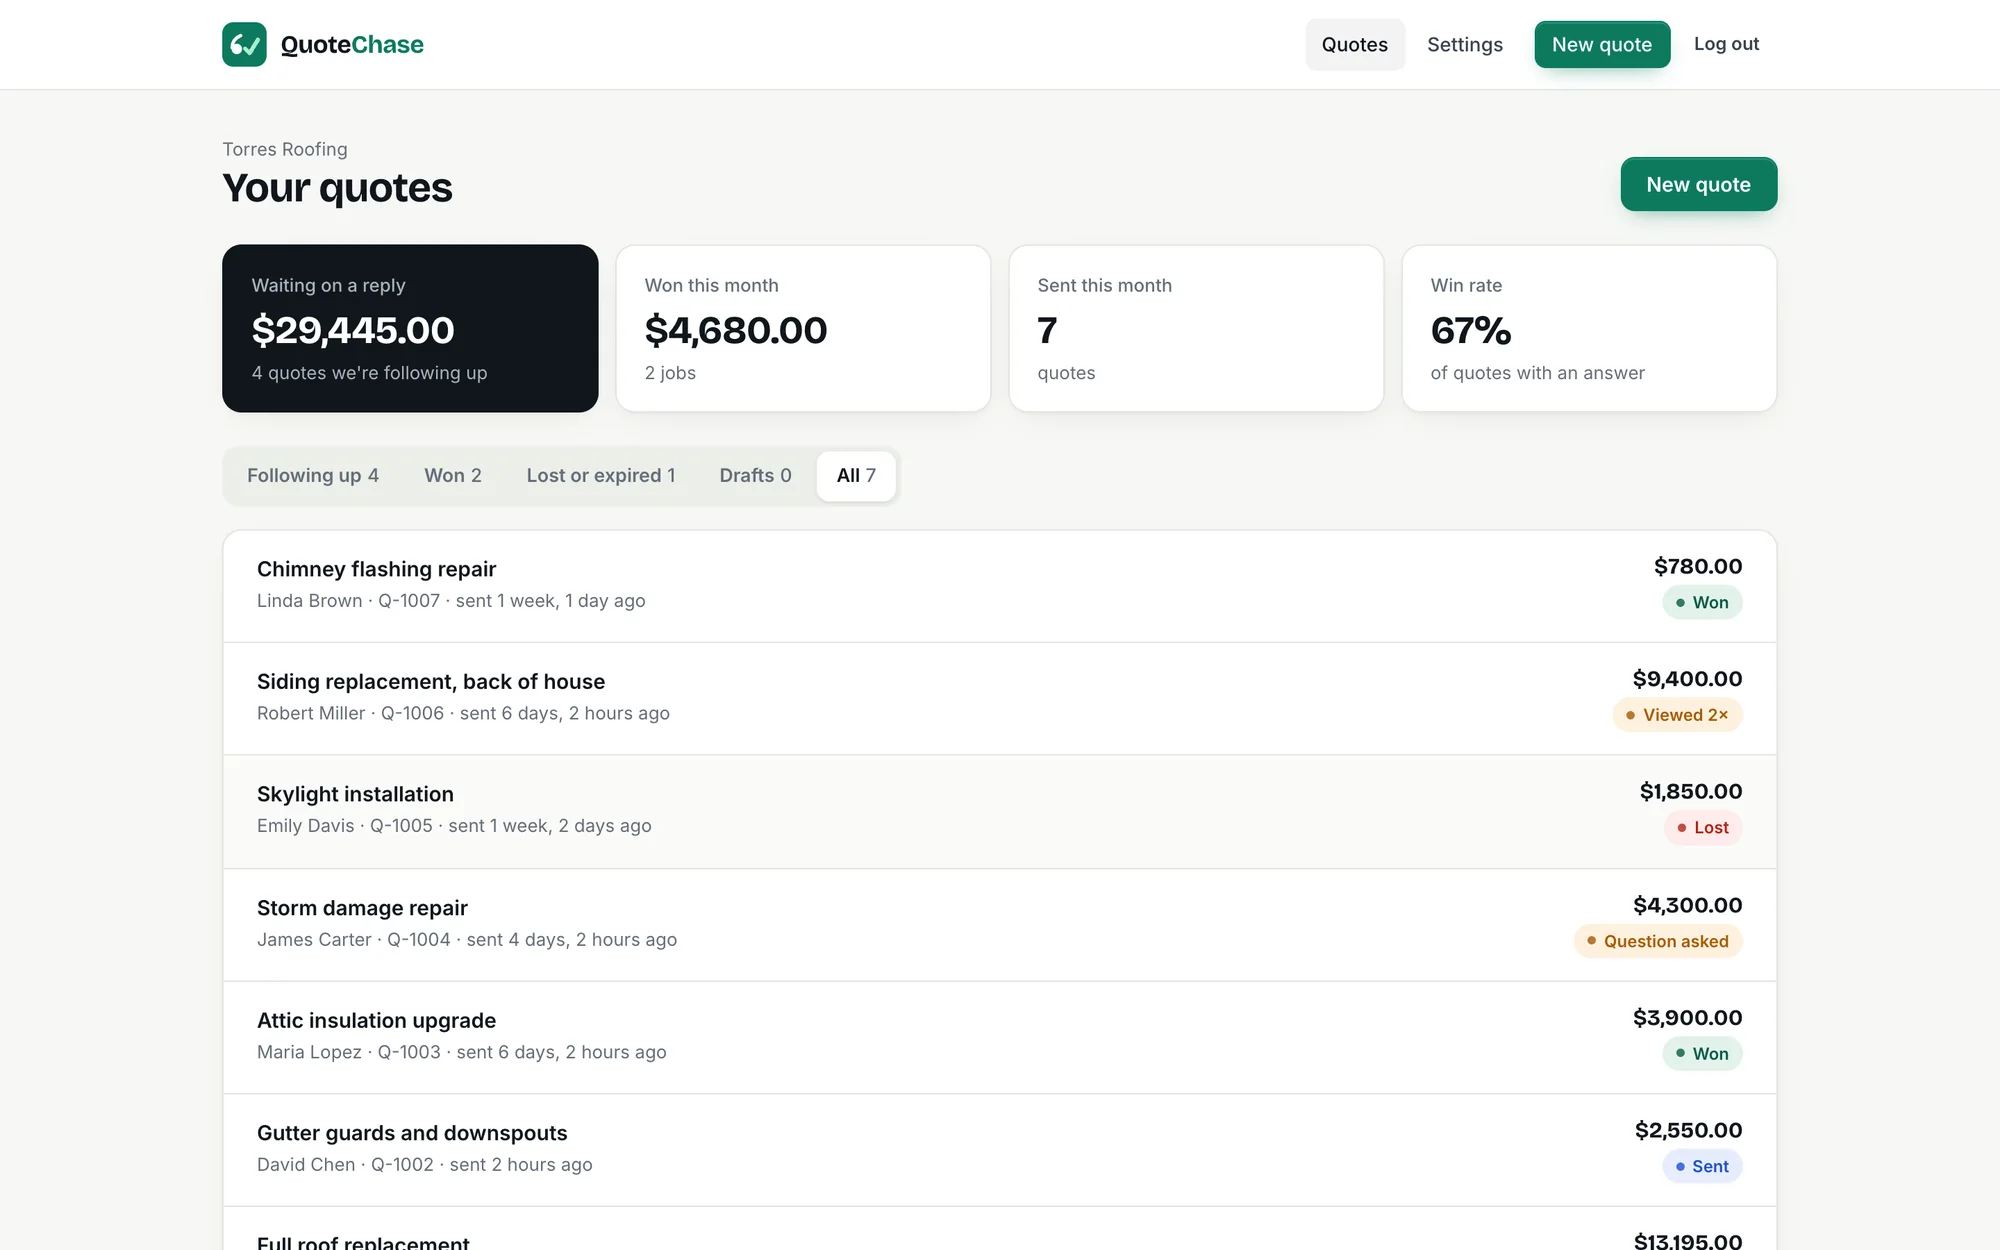The width and height of the screenshot is (2000, 1250).
Task: Log out of the account
Action: click(1726, 44)
